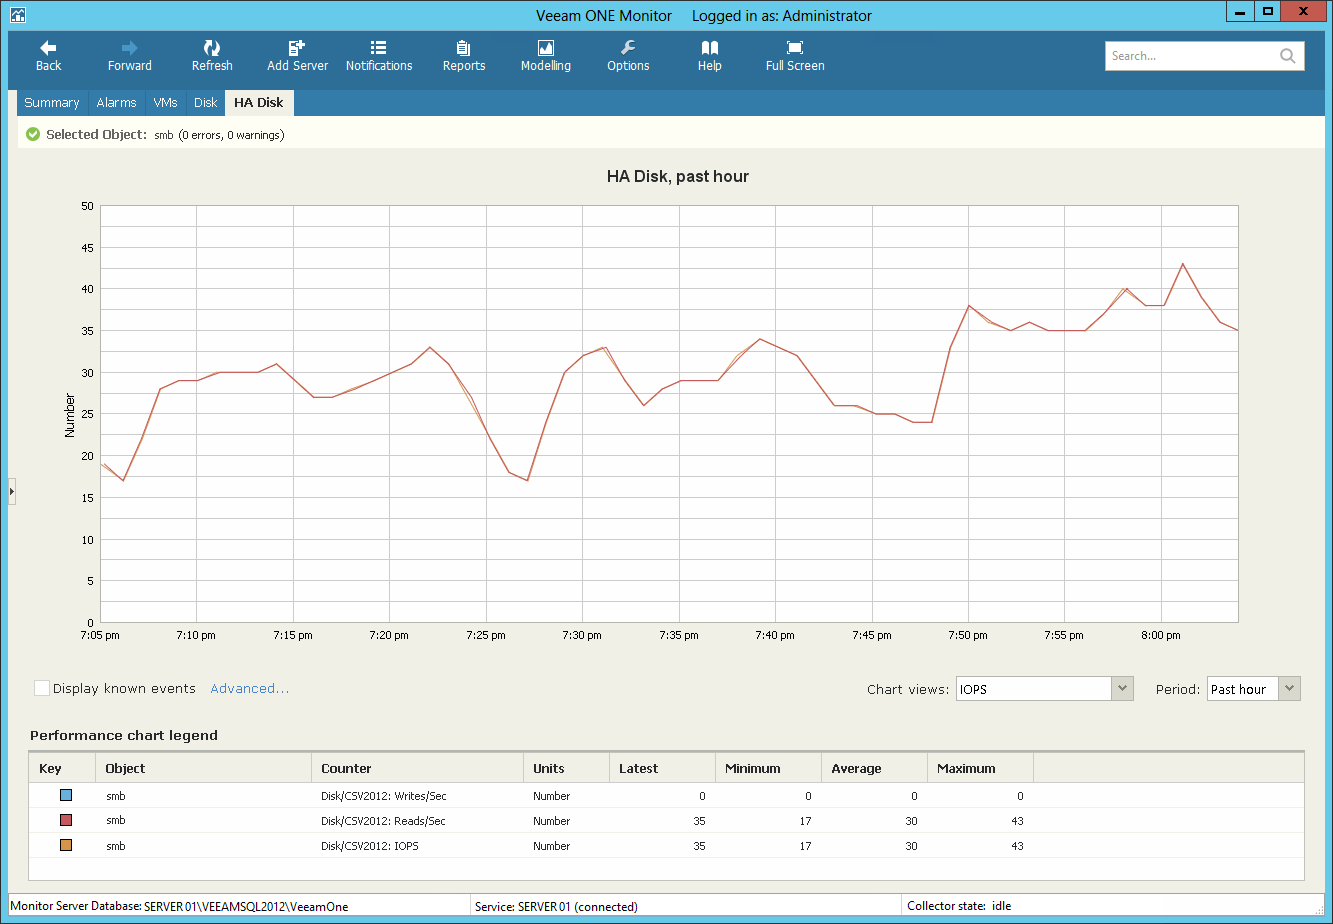Select the Disk/CSV2012: Writes/Sec row
1333x924 pixels.
(667, 796)
